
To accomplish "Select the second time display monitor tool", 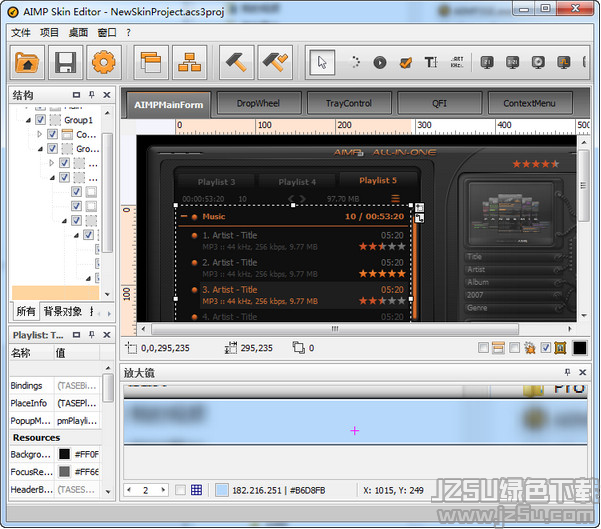I will click(x=512, y=62).
